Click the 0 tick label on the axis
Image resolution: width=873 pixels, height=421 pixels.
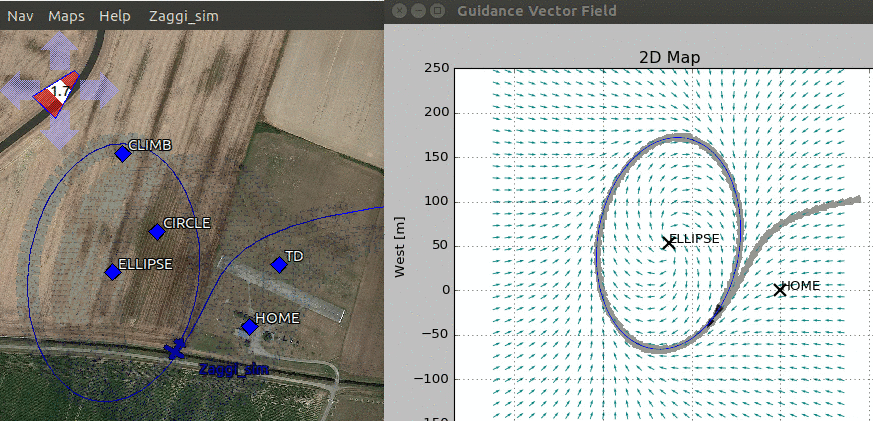tap(447, 290)
